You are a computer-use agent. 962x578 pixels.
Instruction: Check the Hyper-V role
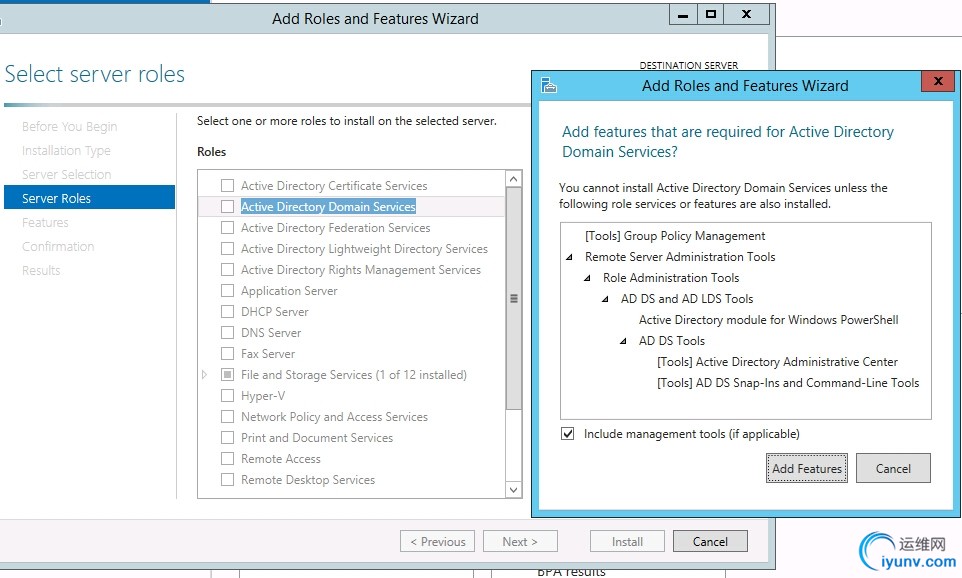228,395
